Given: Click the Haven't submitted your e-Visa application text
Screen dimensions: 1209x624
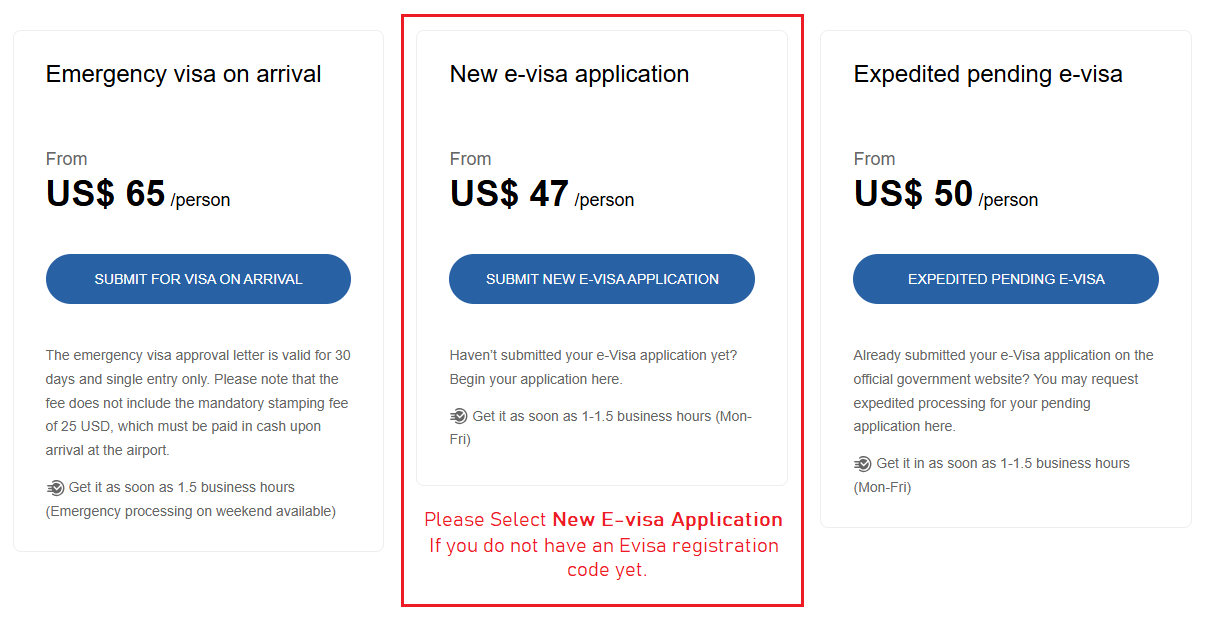Looking at the screenshot, I should (593, 367).
